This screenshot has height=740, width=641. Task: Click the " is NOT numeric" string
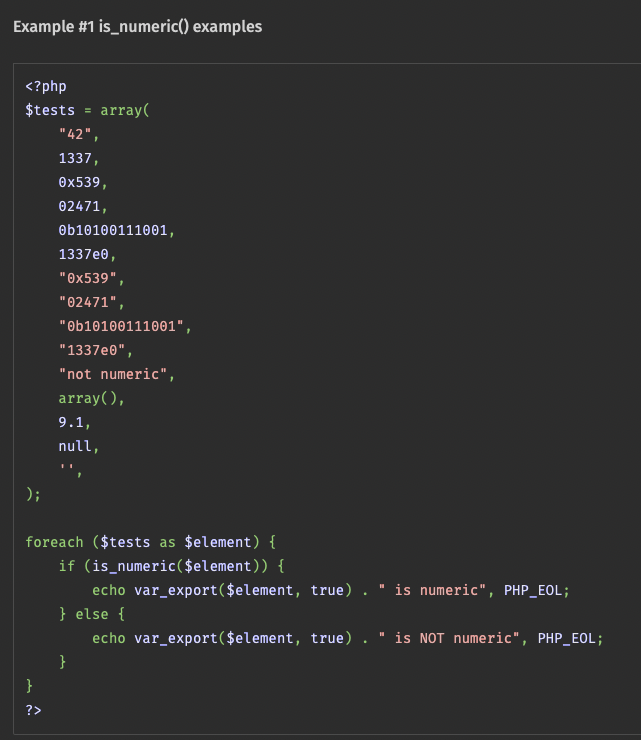[x=449, y=638]
